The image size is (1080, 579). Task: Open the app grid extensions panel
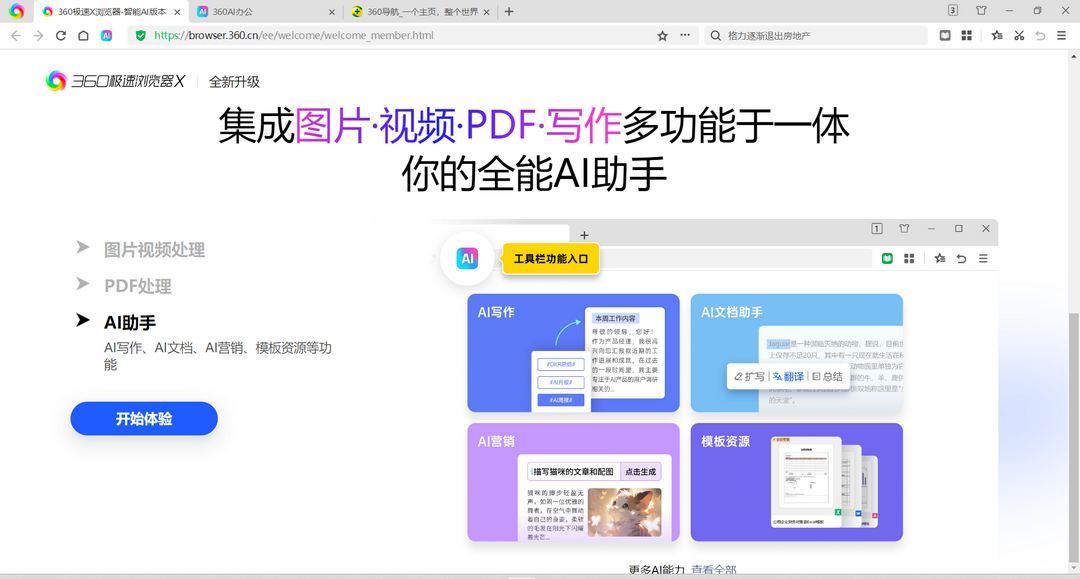pyautogui.click(x=967, y=35)
